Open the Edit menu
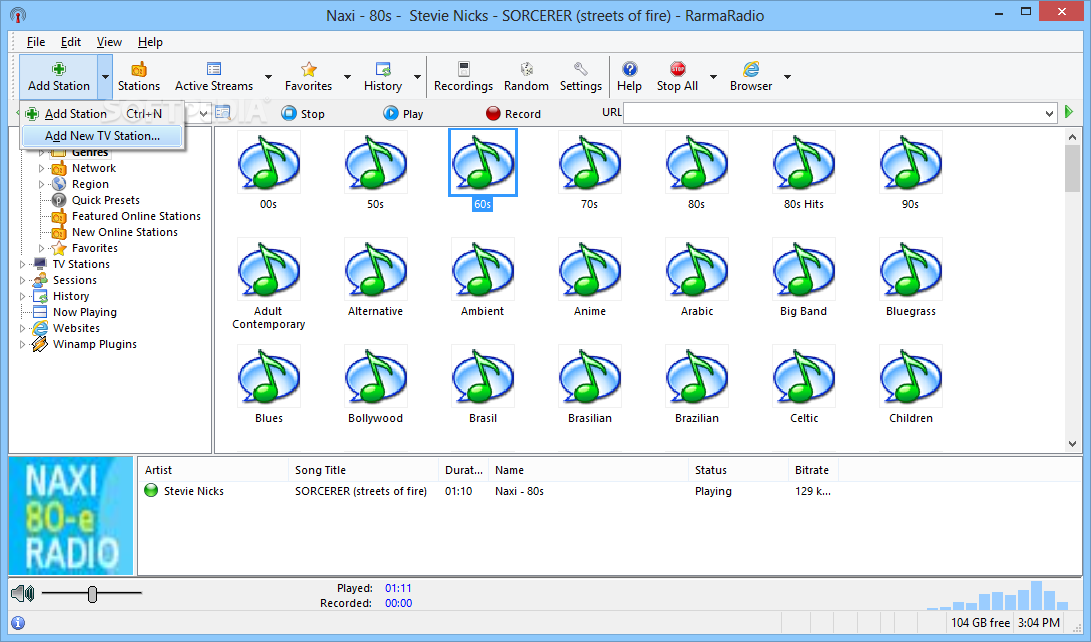 70,42
